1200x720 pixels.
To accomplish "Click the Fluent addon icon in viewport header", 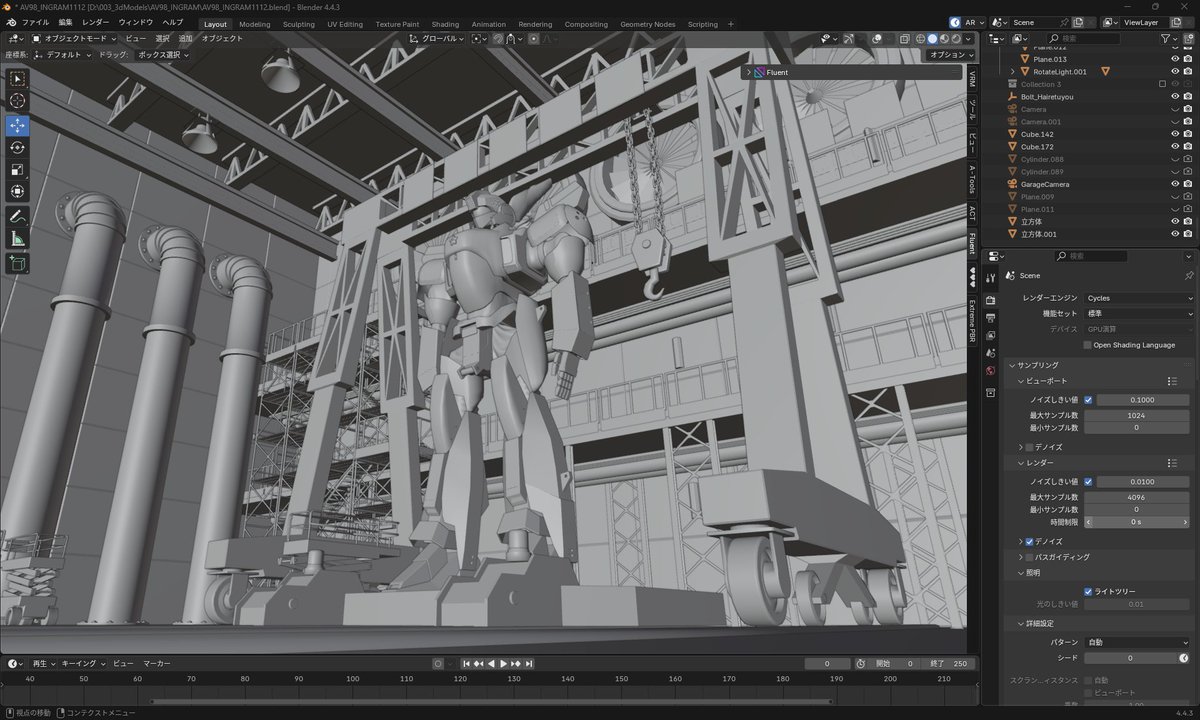I will tap(760, 72).
